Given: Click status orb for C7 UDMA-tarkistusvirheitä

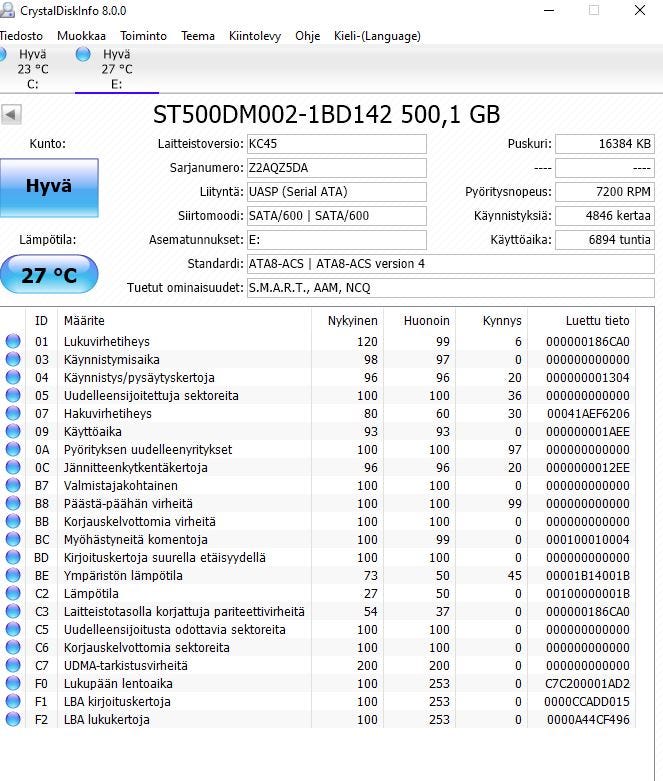Looking at the screenshot, I should (13, 665).
